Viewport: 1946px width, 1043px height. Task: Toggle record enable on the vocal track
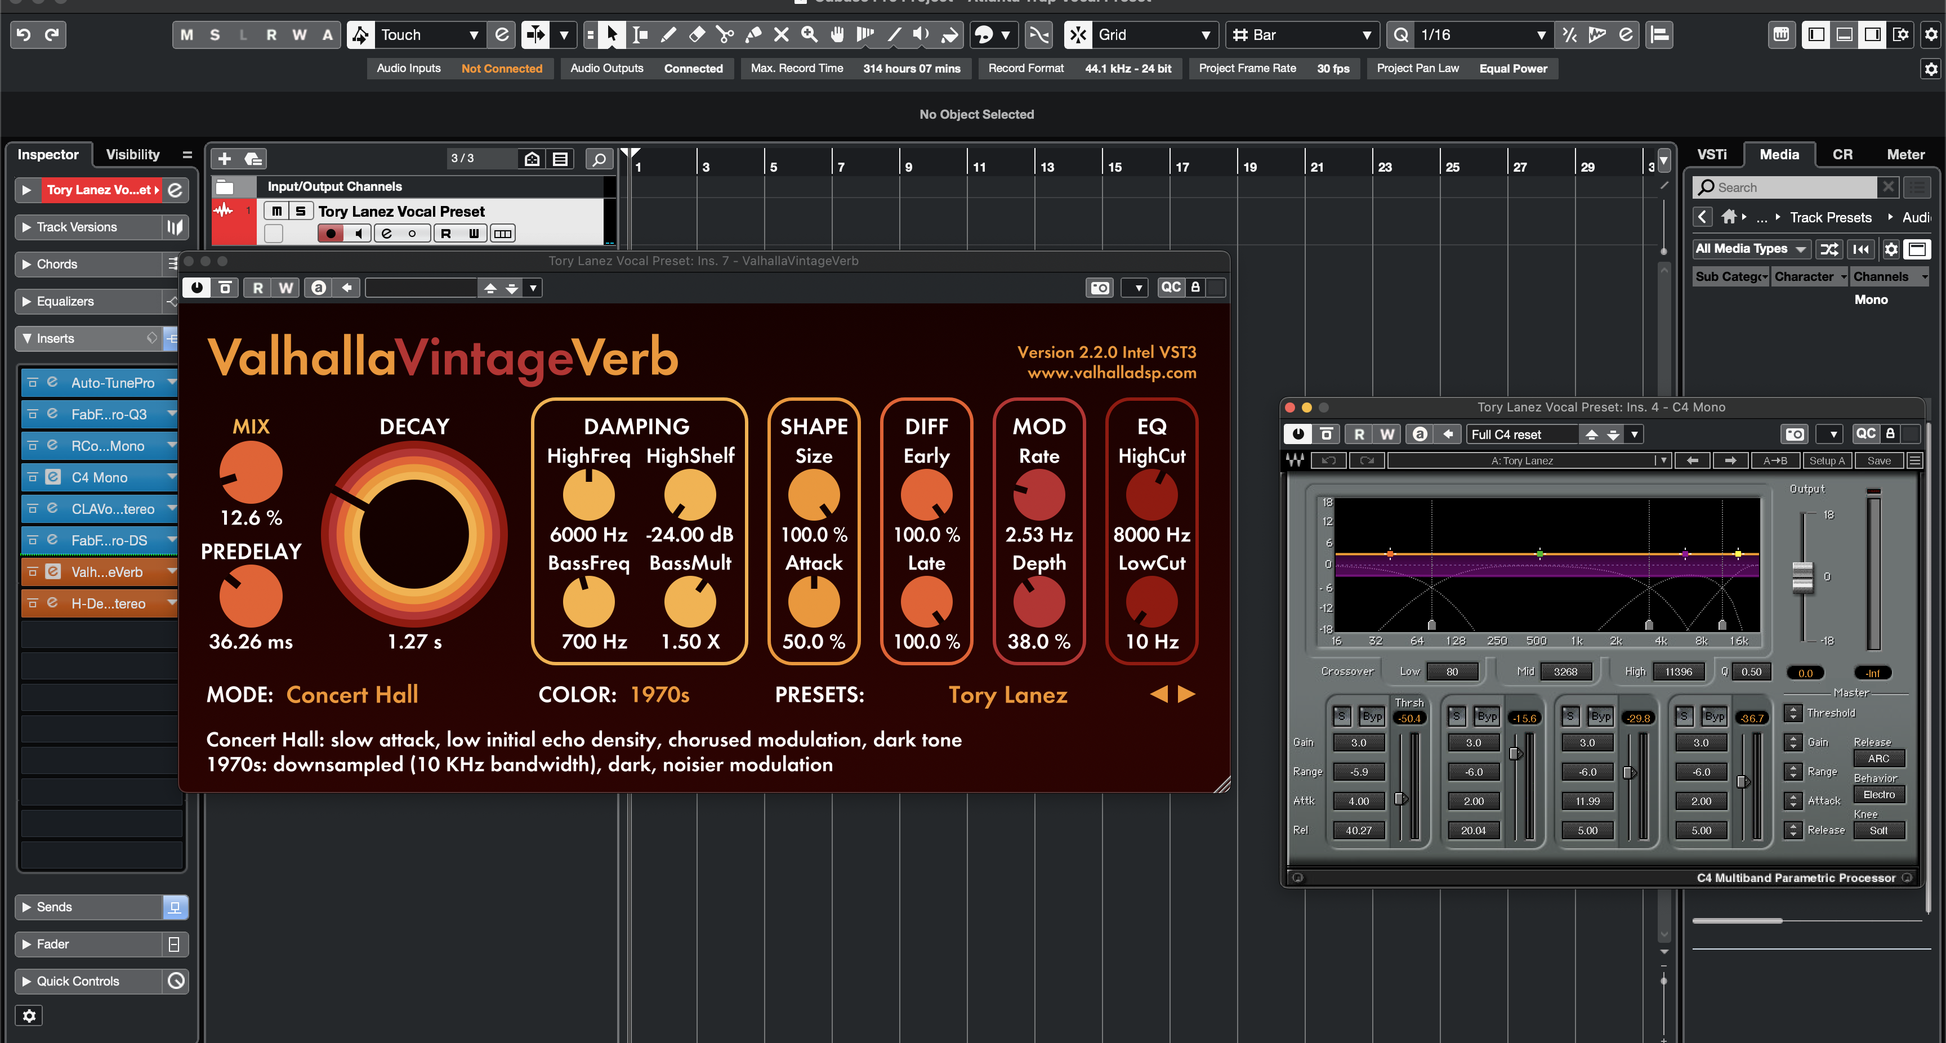pos(329,234)
